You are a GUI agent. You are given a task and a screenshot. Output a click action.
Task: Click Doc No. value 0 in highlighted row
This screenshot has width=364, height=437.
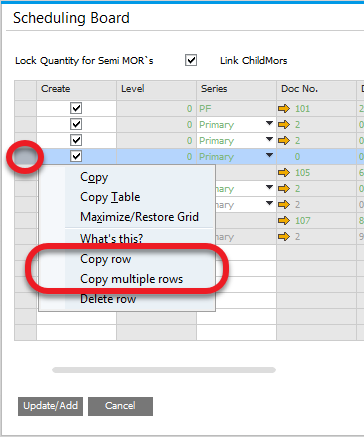click(x=297, y=157)
